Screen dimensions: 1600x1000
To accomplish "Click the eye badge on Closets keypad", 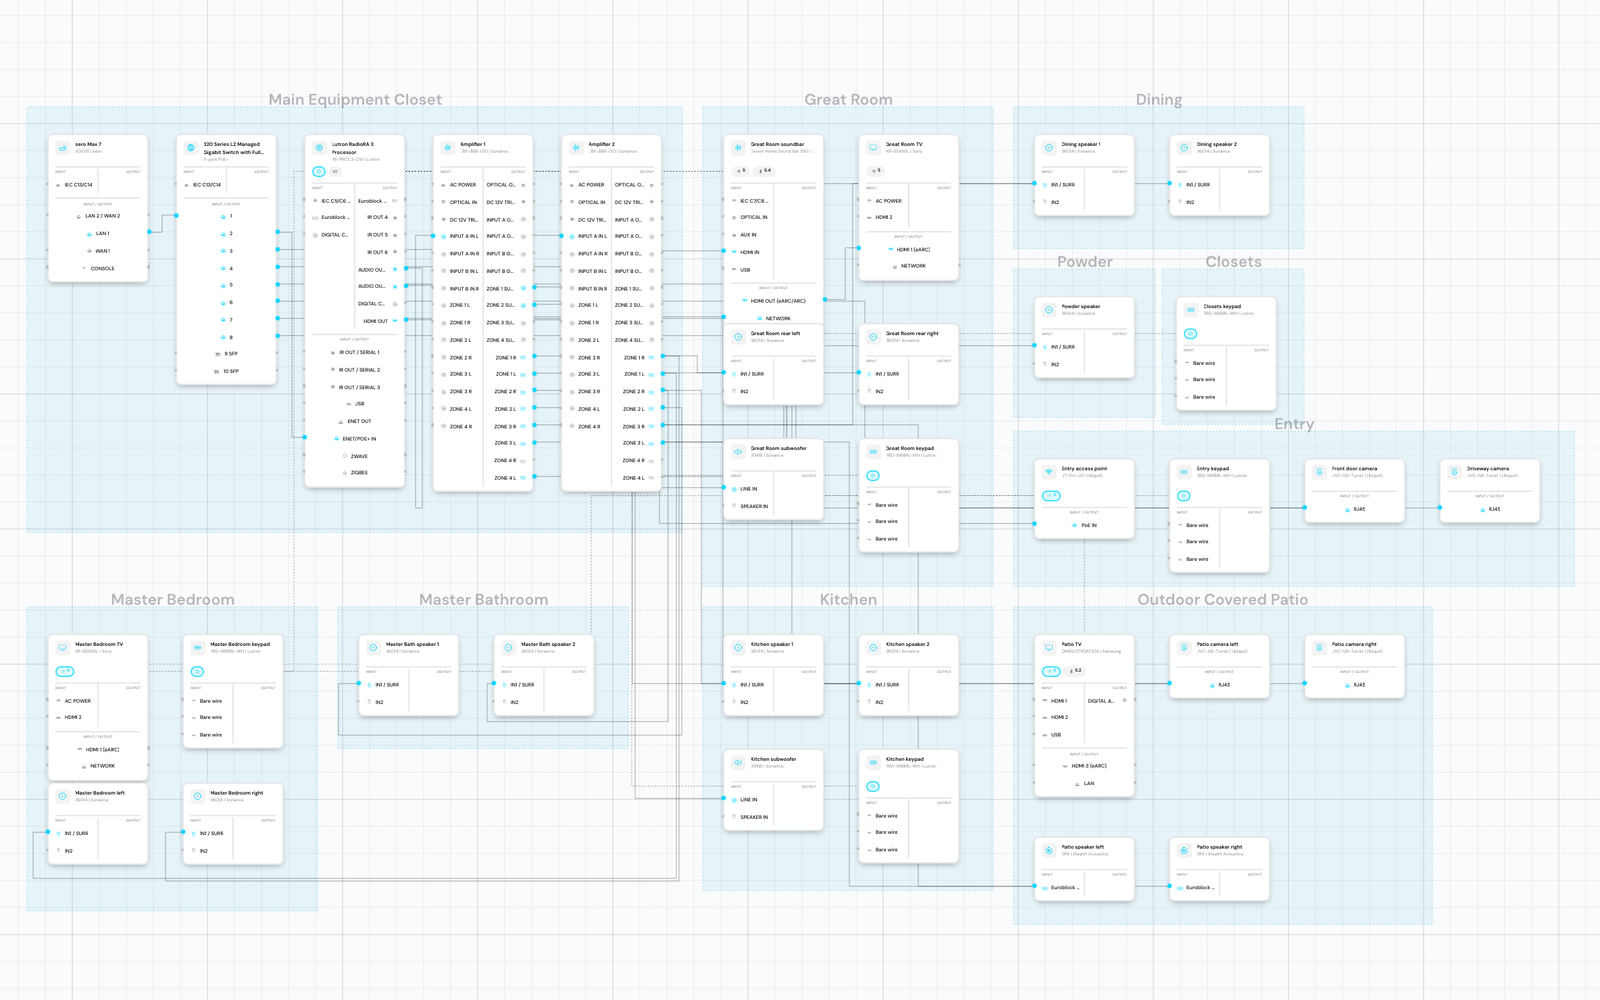I will tap(1190, 334).
